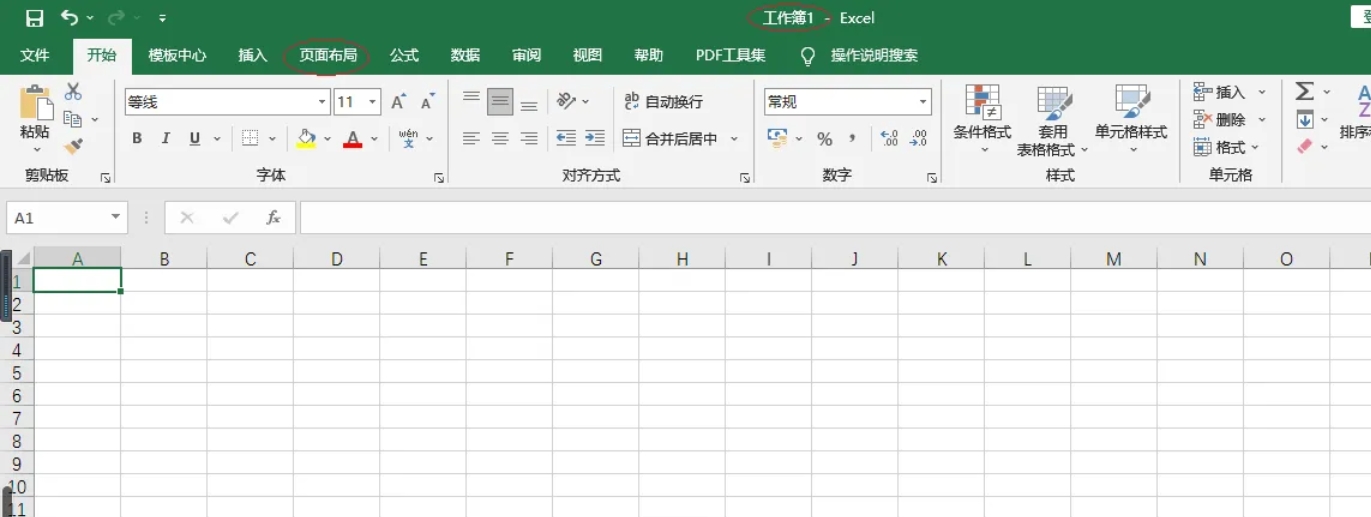Image resolution: width=1371 pixels, height=517 pixels.
Task: Go to the 数据 tab
Action: pos(465,55)
